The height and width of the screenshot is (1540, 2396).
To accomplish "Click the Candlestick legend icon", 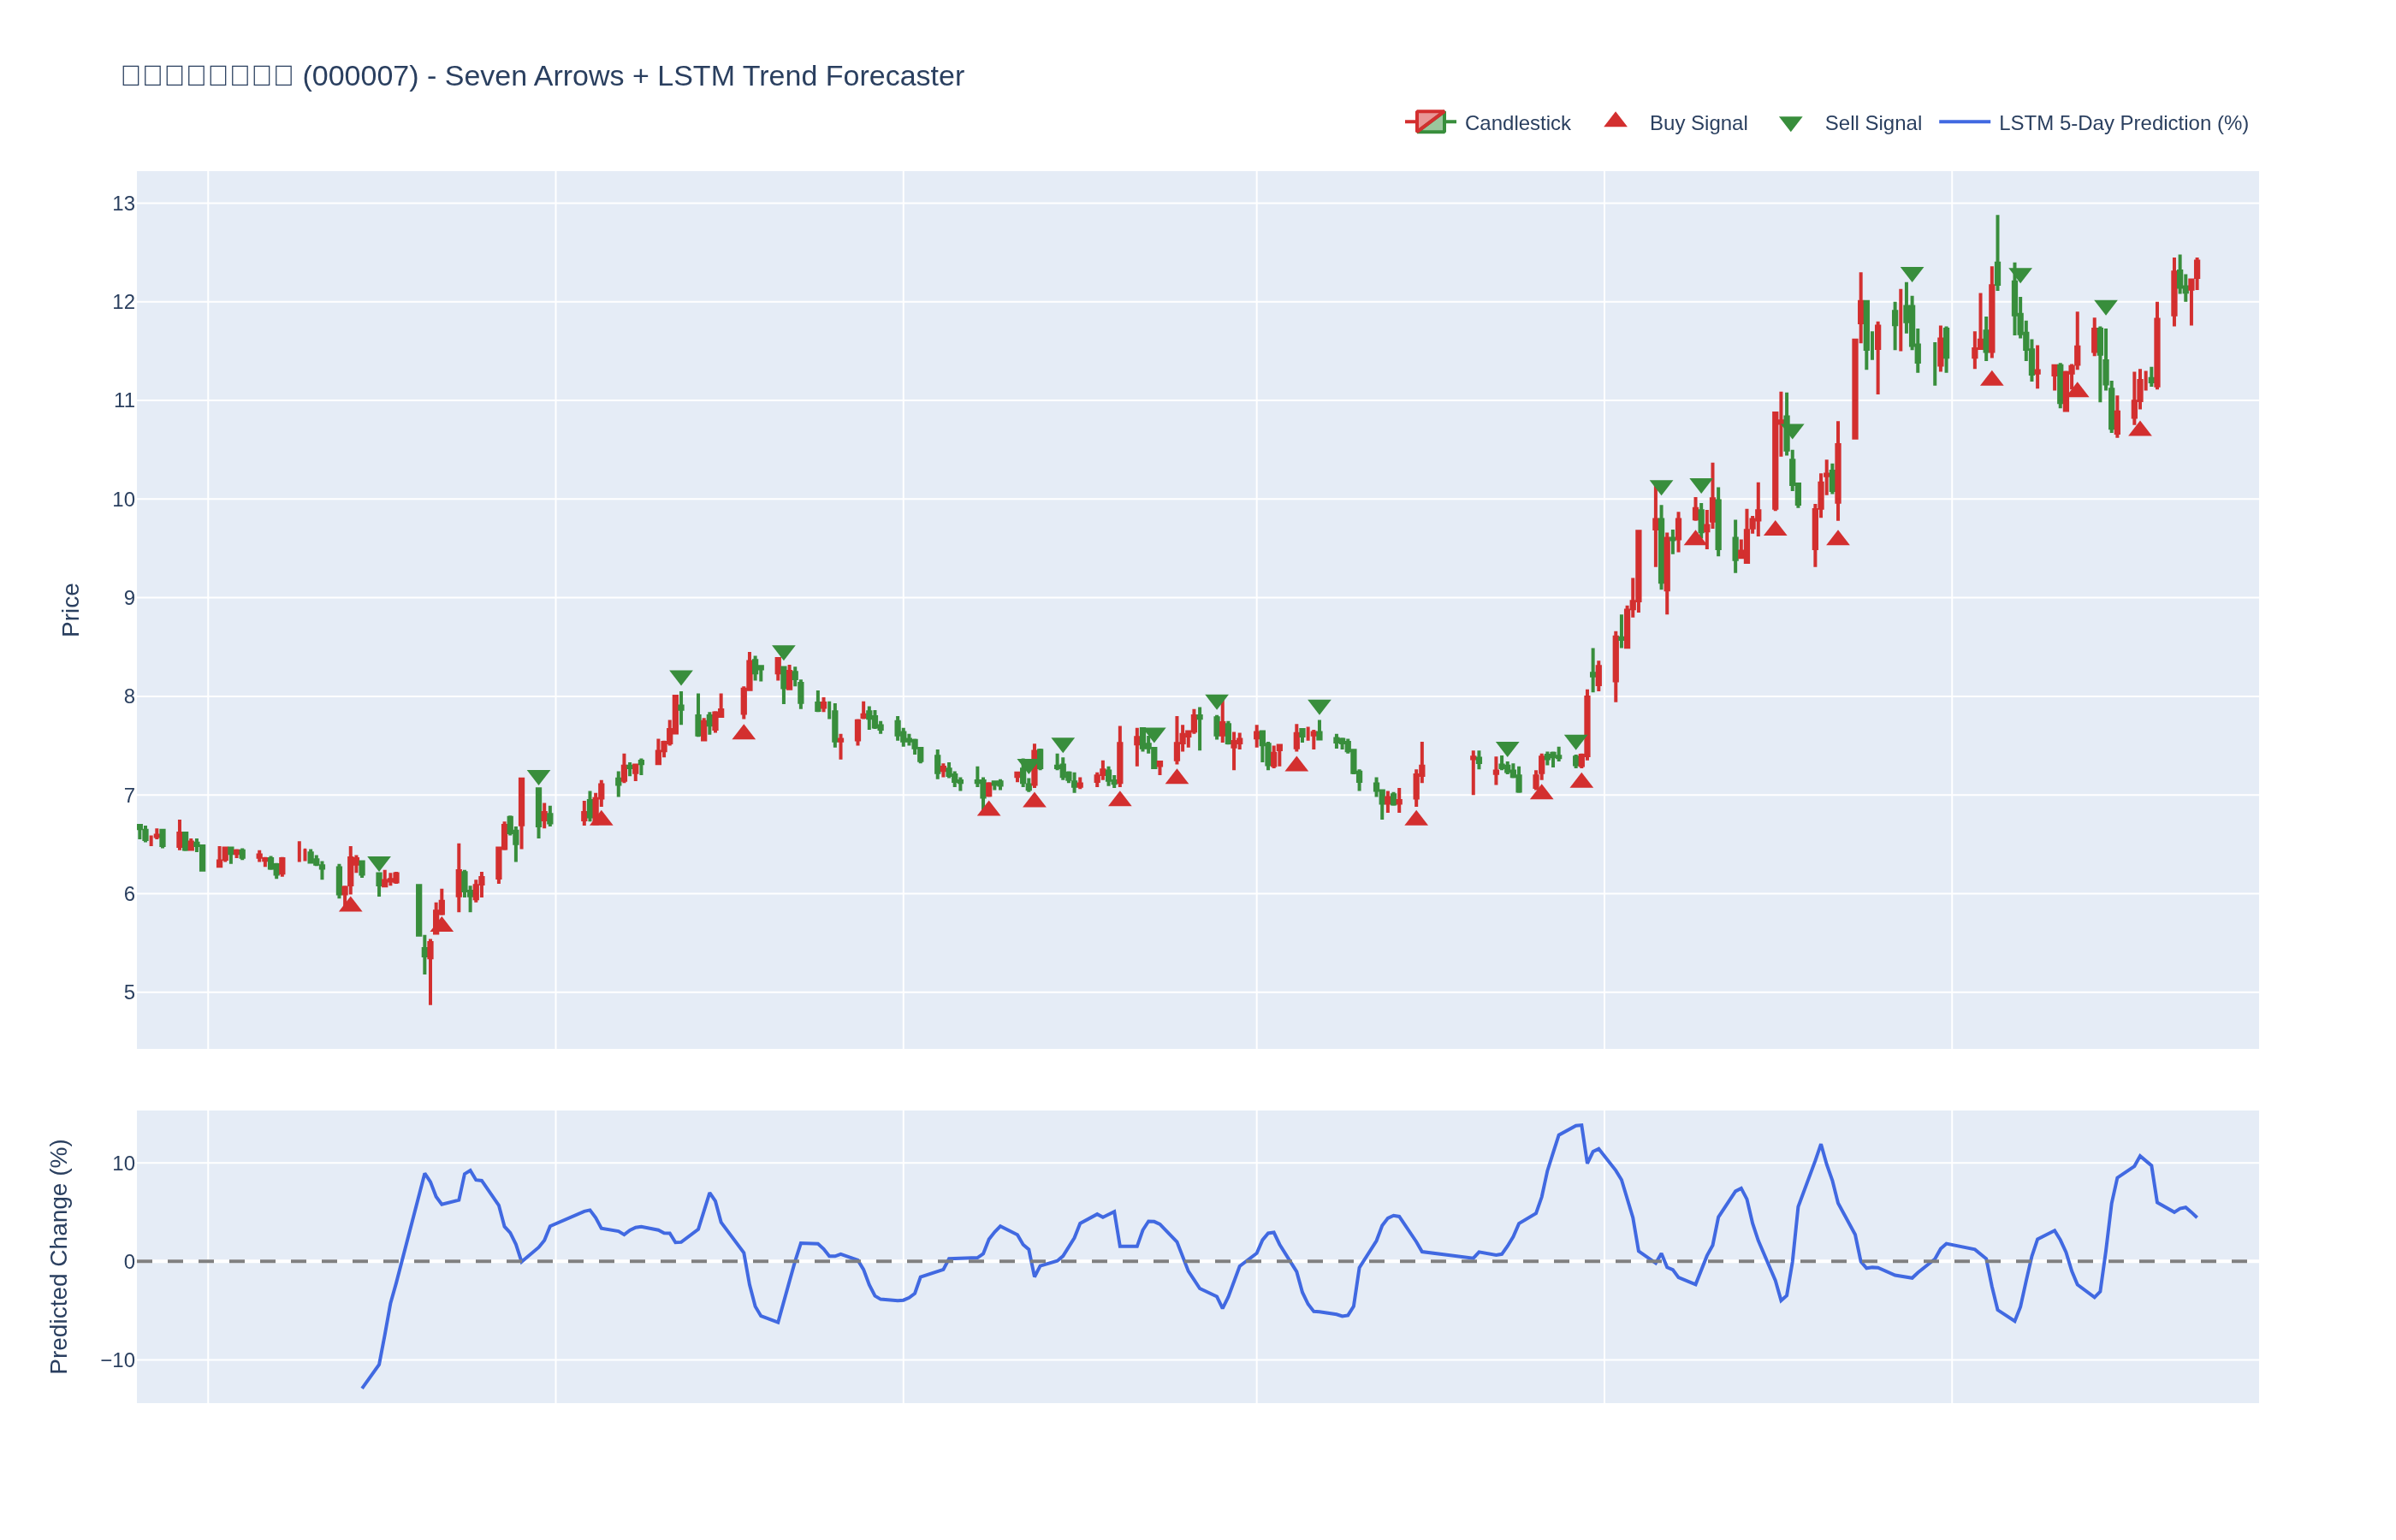I will 1430,122.
